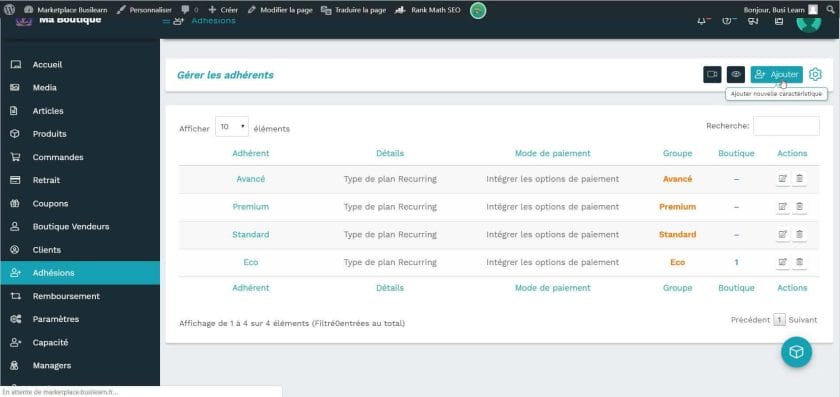Click the video tutorial camera icon
The image size is (840, 397).
pos(712,74)
